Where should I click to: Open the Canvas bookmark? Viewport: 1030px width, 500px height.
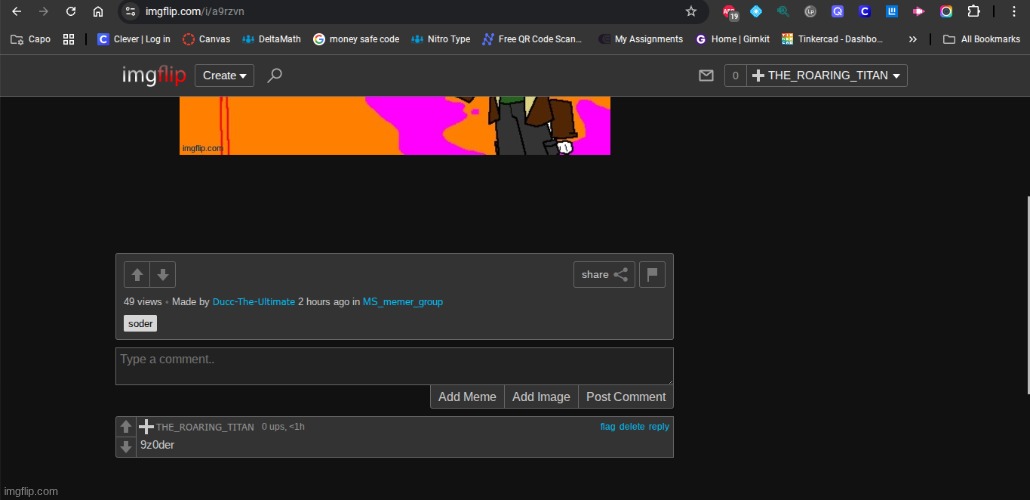[206, 39]
